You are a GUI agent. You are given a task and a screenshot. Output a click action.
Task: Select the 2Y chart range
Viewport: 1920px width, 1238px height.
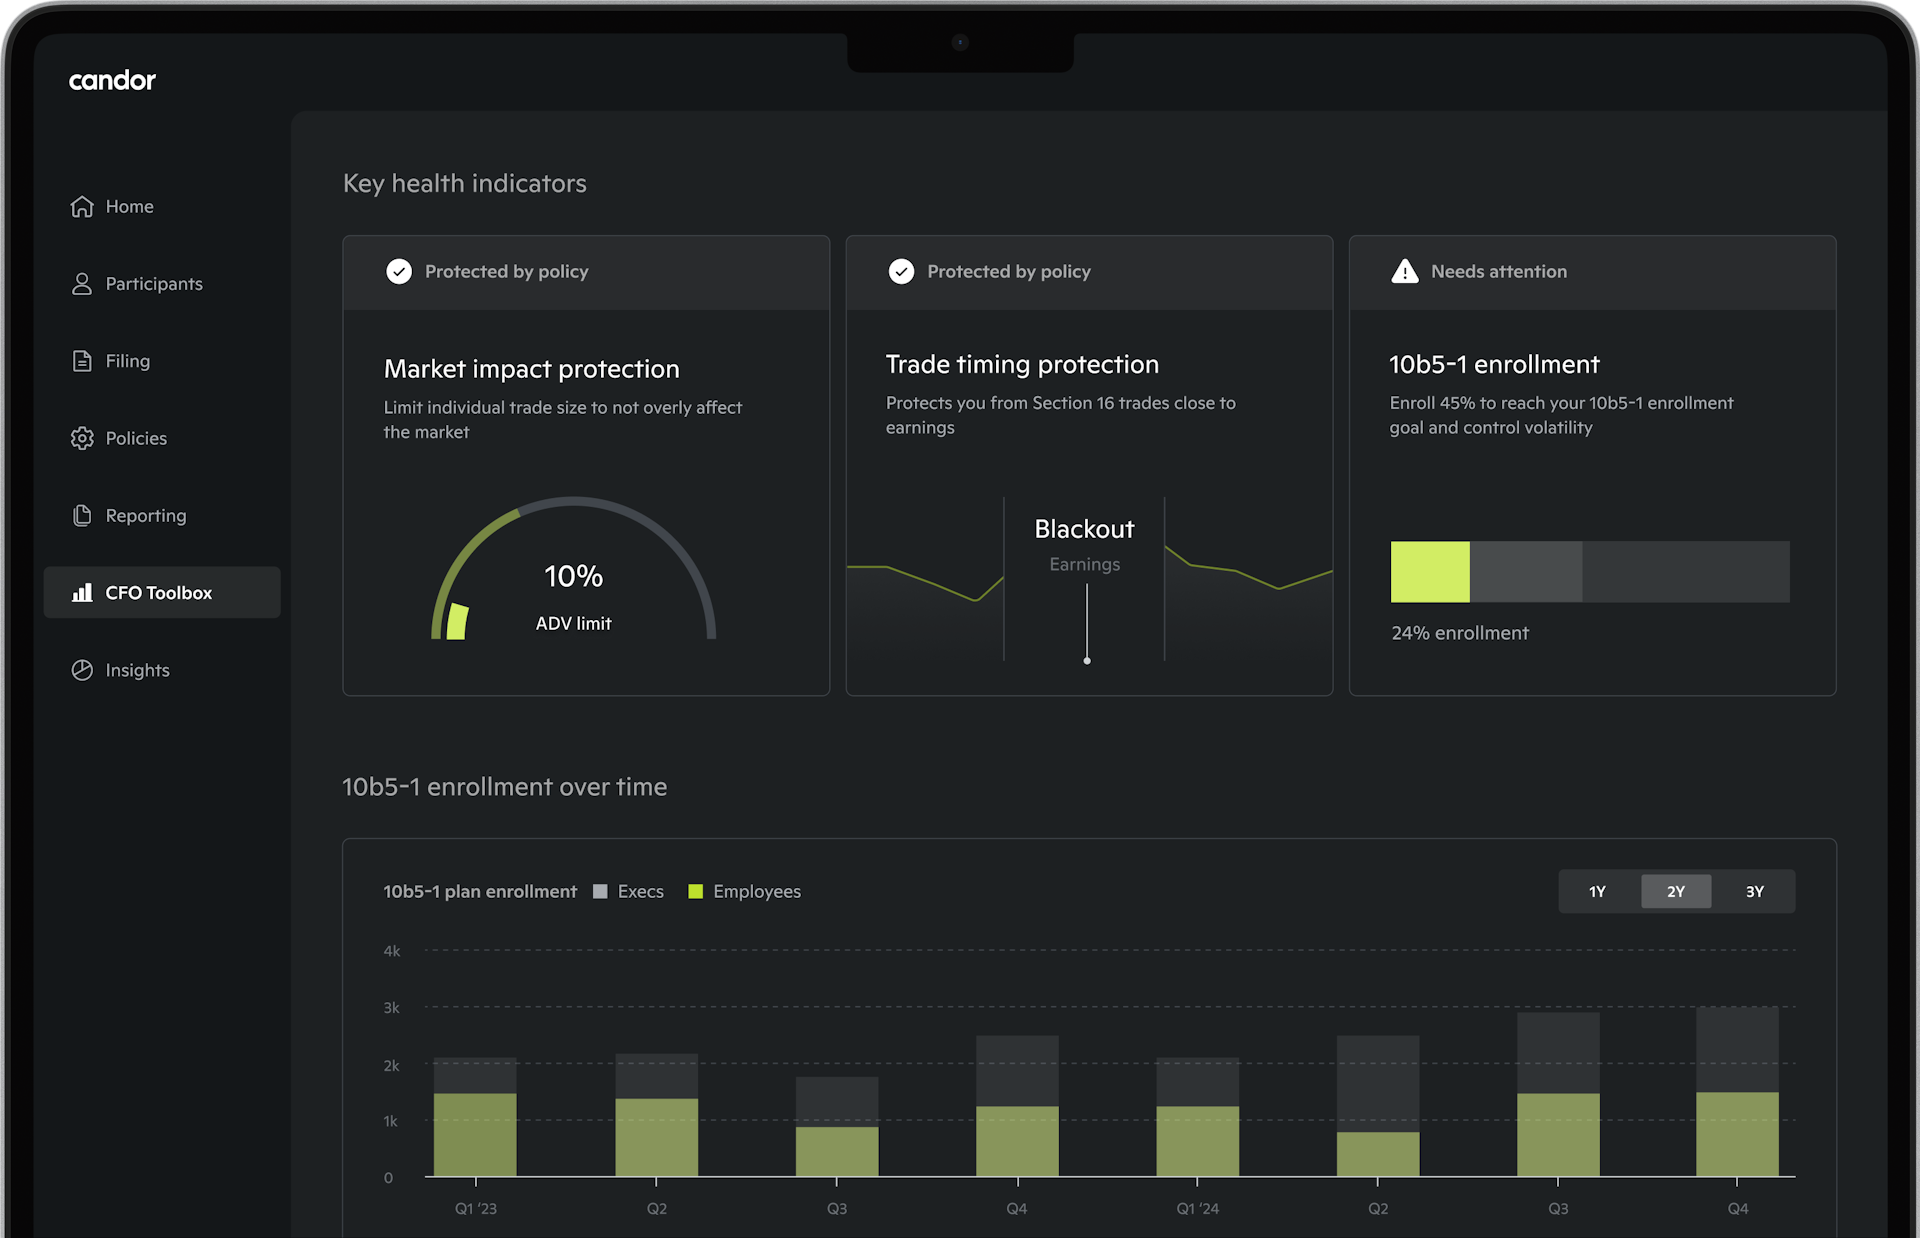(x=1676, y=891)
